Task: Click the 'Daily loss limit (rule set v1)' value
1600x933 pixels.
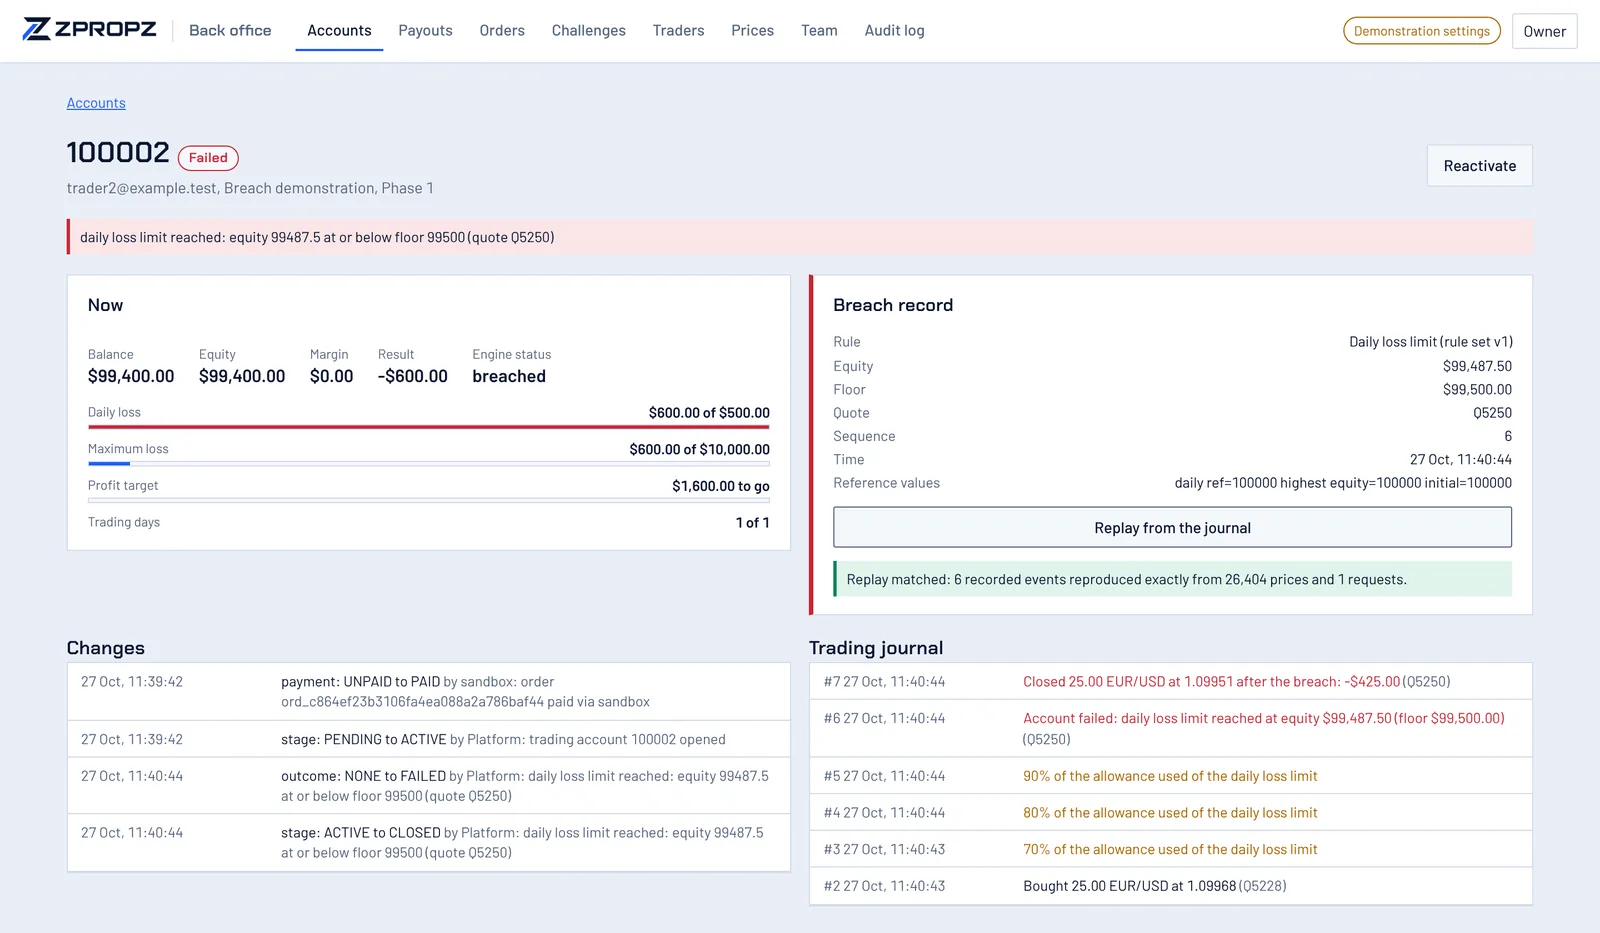Action: pos(1430,342)
